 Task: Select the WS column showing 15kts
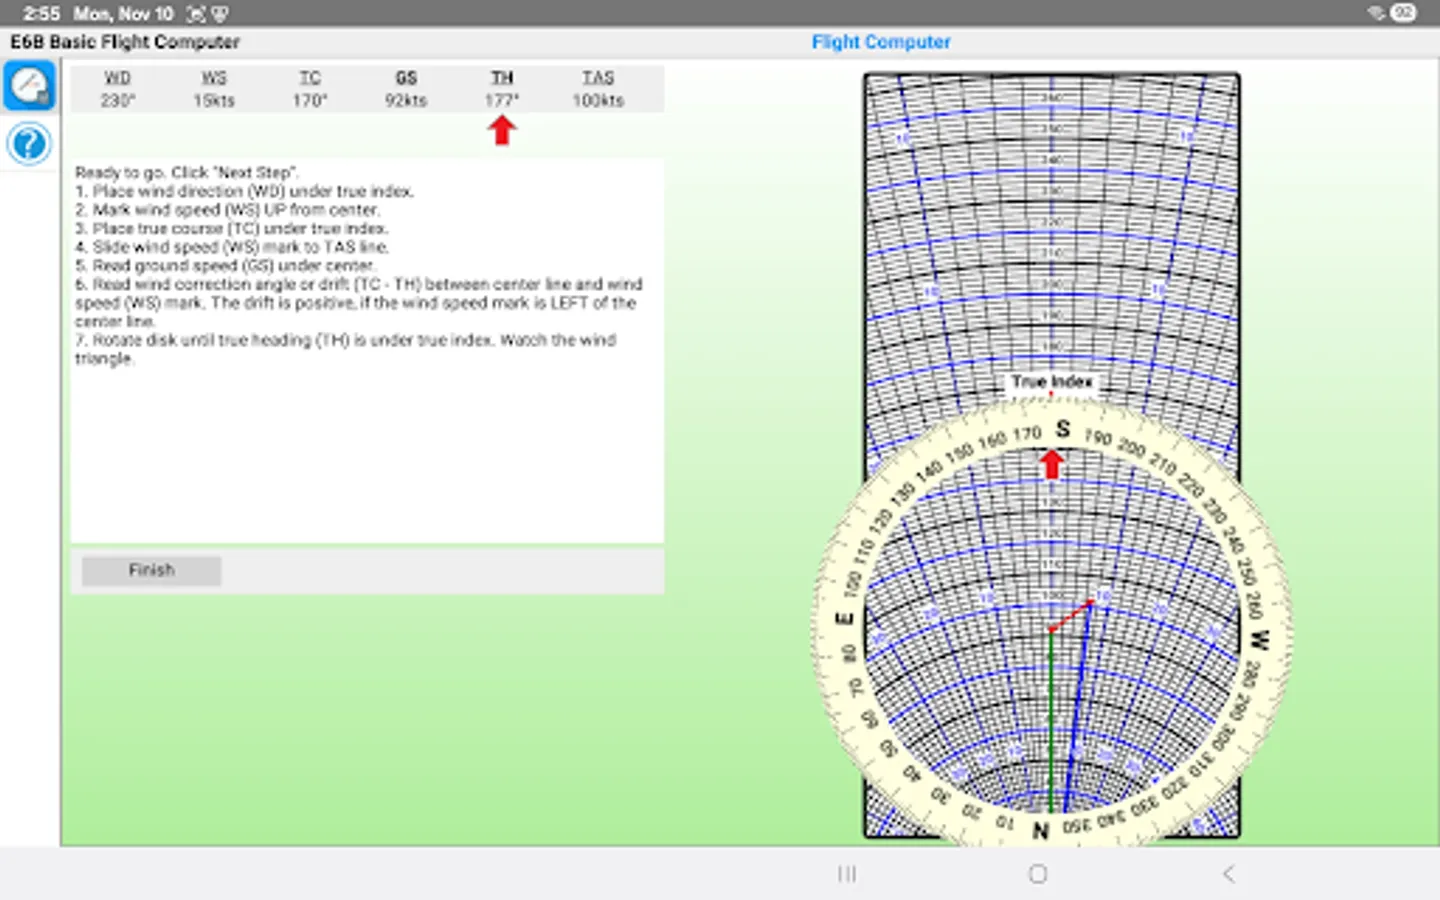[214, 88]
